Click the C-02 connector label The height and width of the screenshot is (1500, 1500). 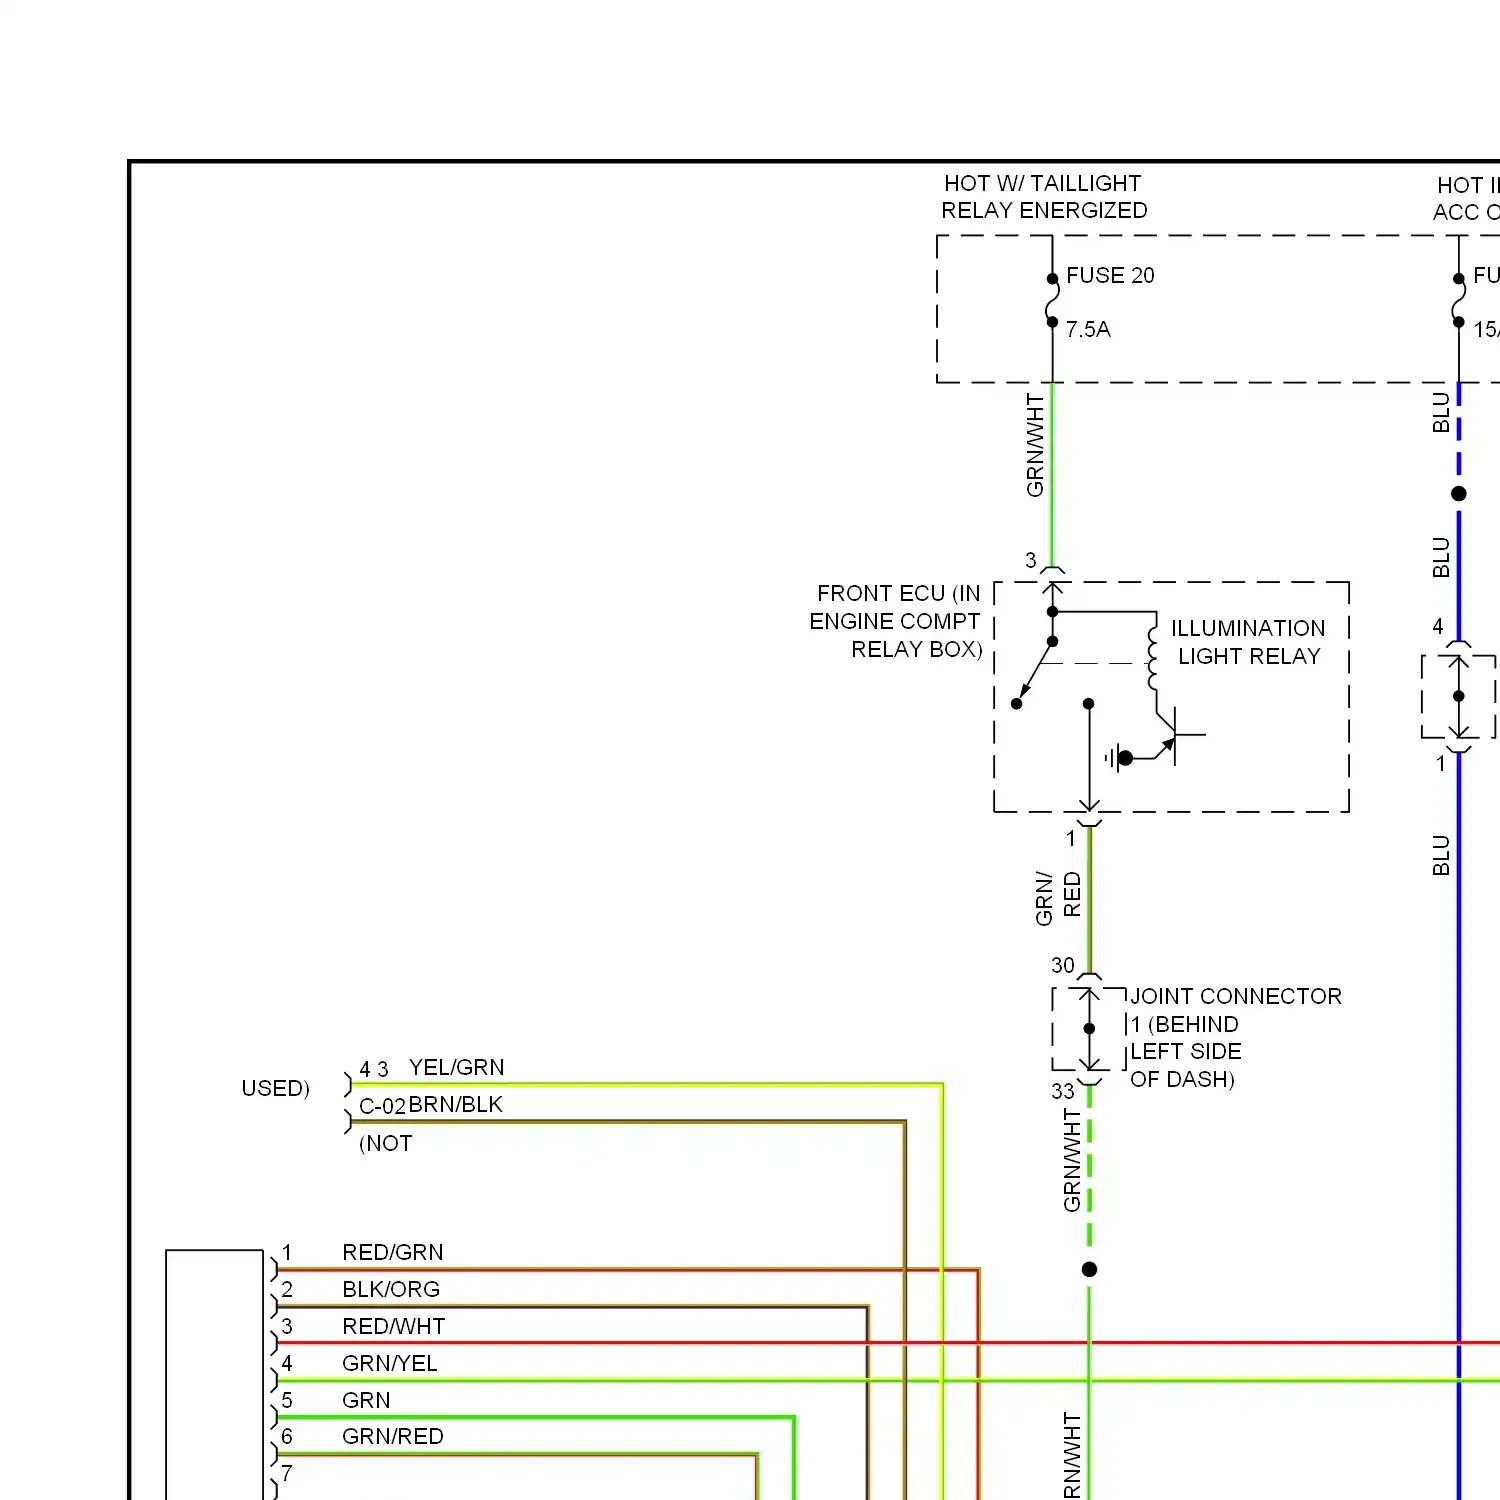pos(382,1106)
